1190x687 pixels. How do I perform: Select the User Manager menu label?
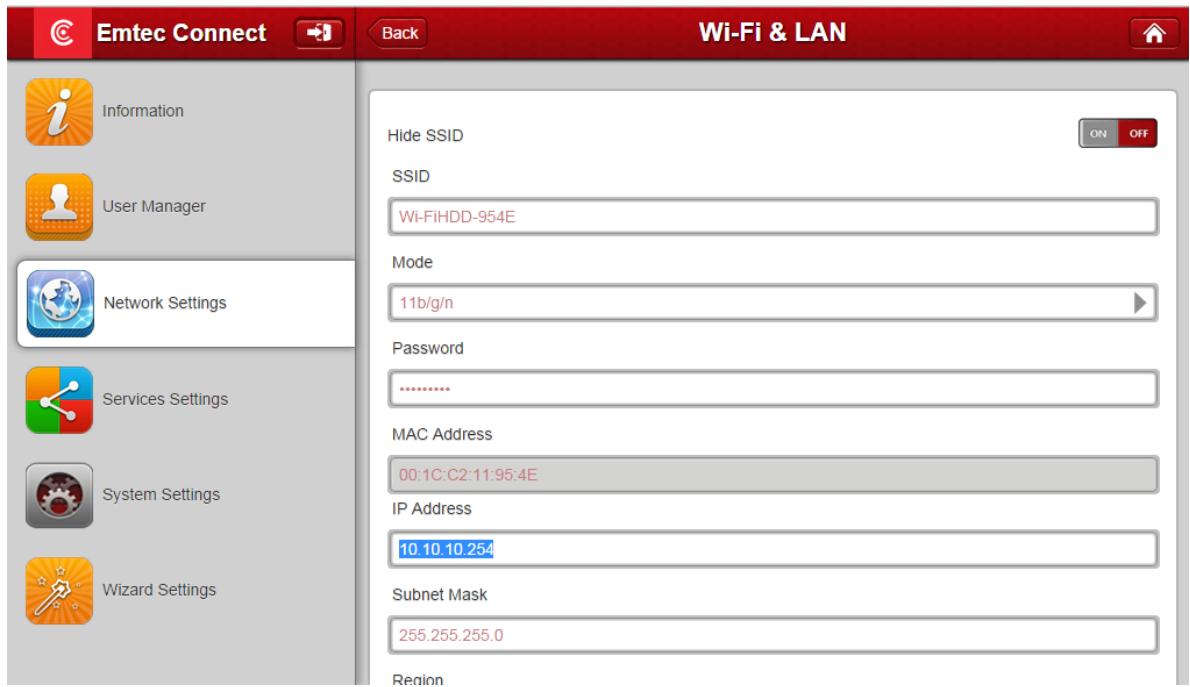coord(154,206)
